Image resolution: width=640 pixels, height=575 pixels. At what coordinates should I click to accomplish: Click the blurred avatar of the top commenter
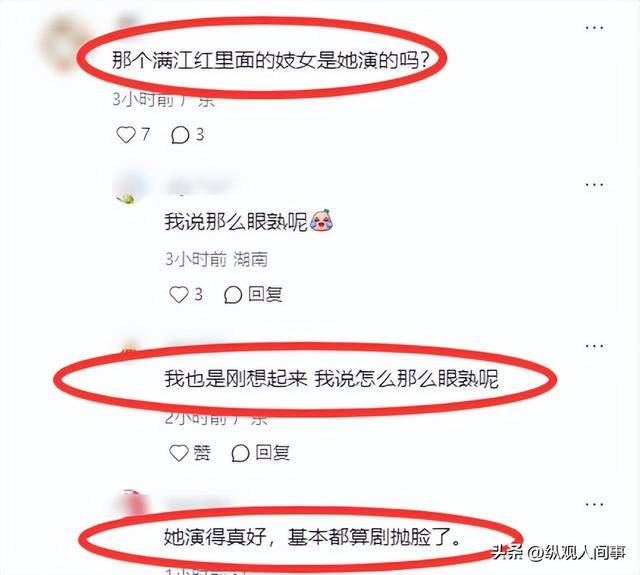(x=61, y=43)
